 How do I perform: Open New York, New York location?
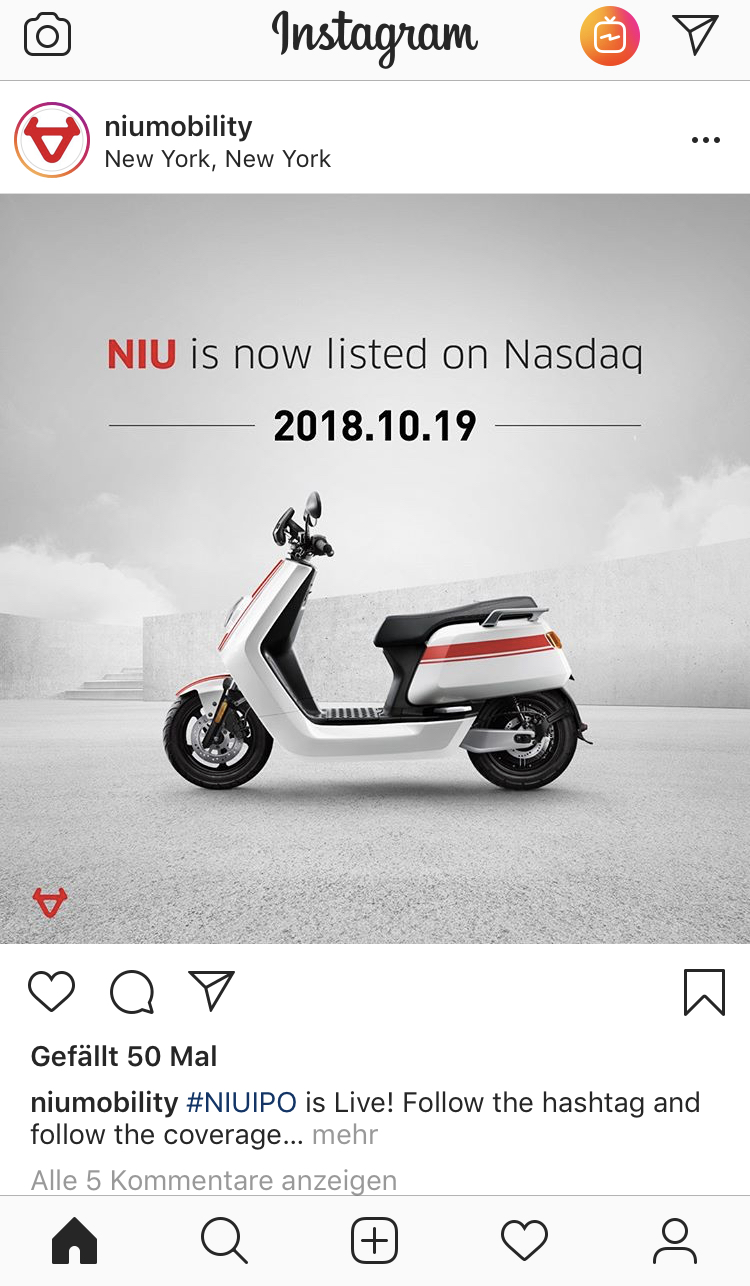tap(217, 159)
